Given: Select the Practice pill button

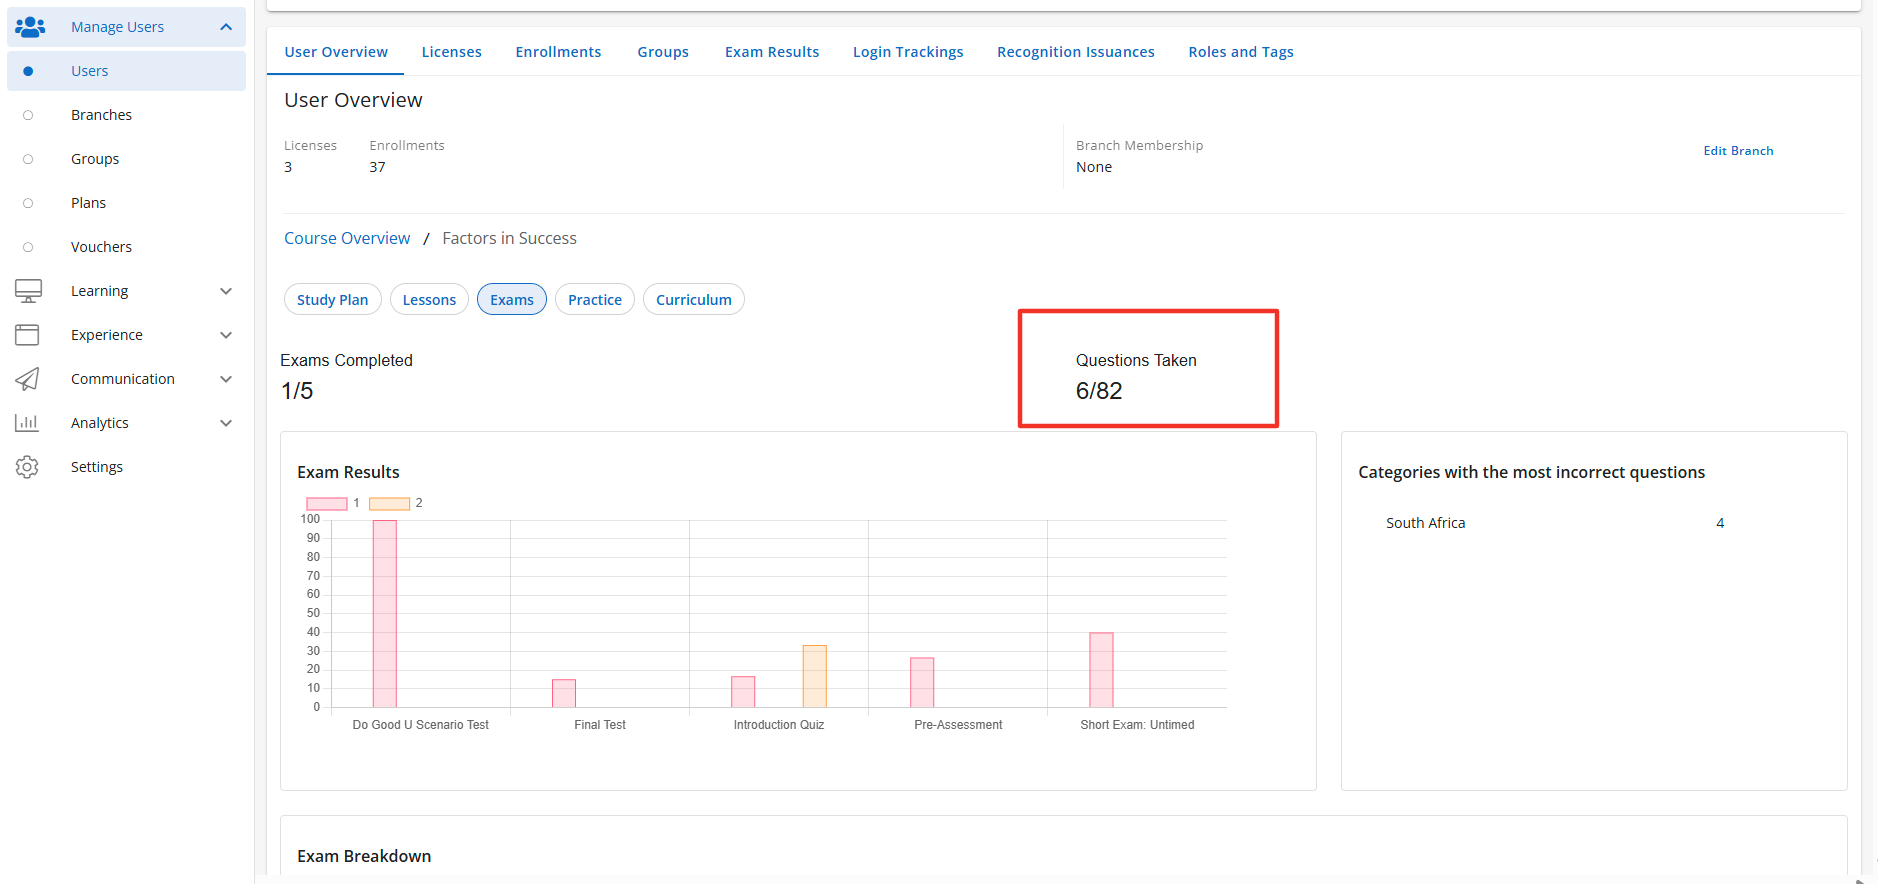Looking at the screenshot, I should tap(594, 300).
